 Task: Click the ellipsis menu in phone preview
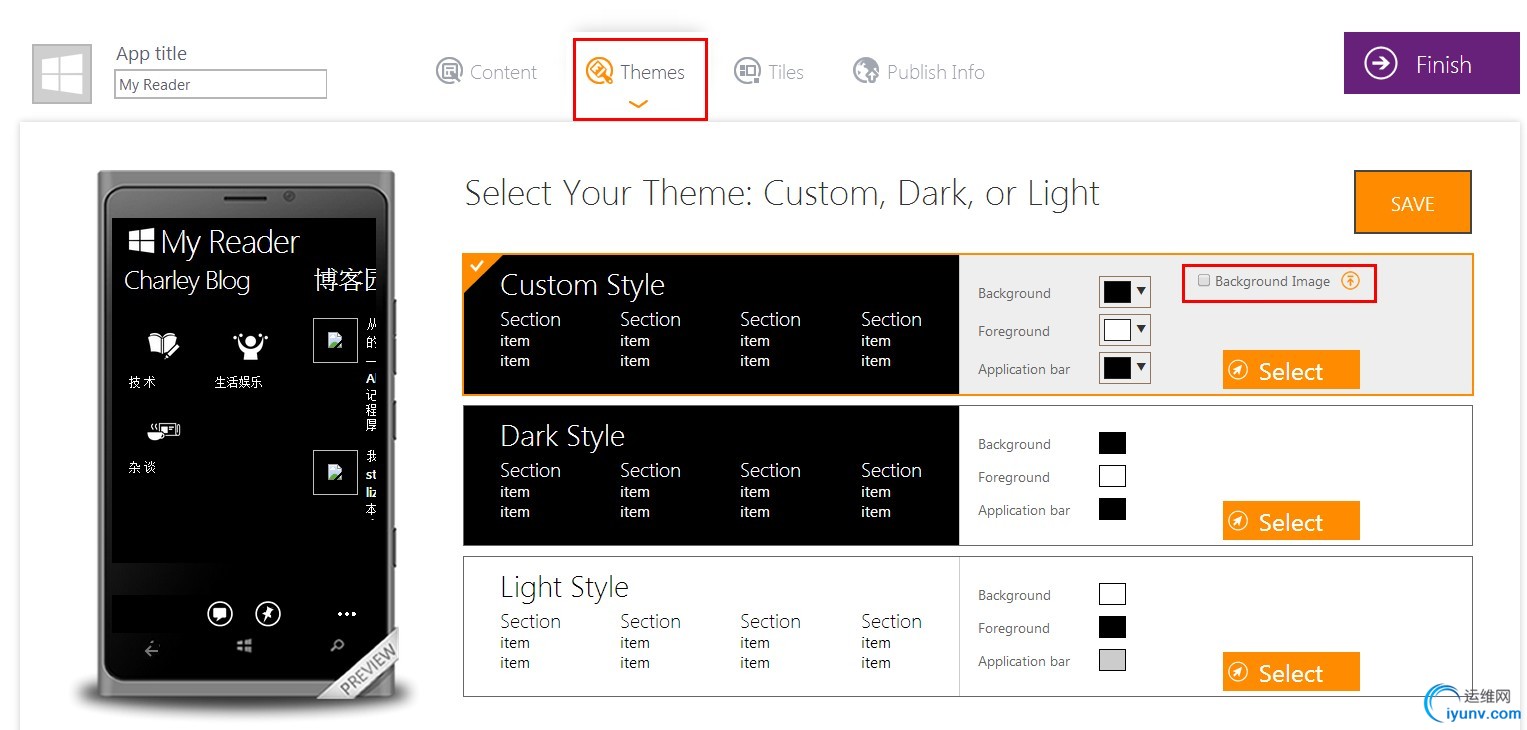(346, 614)
